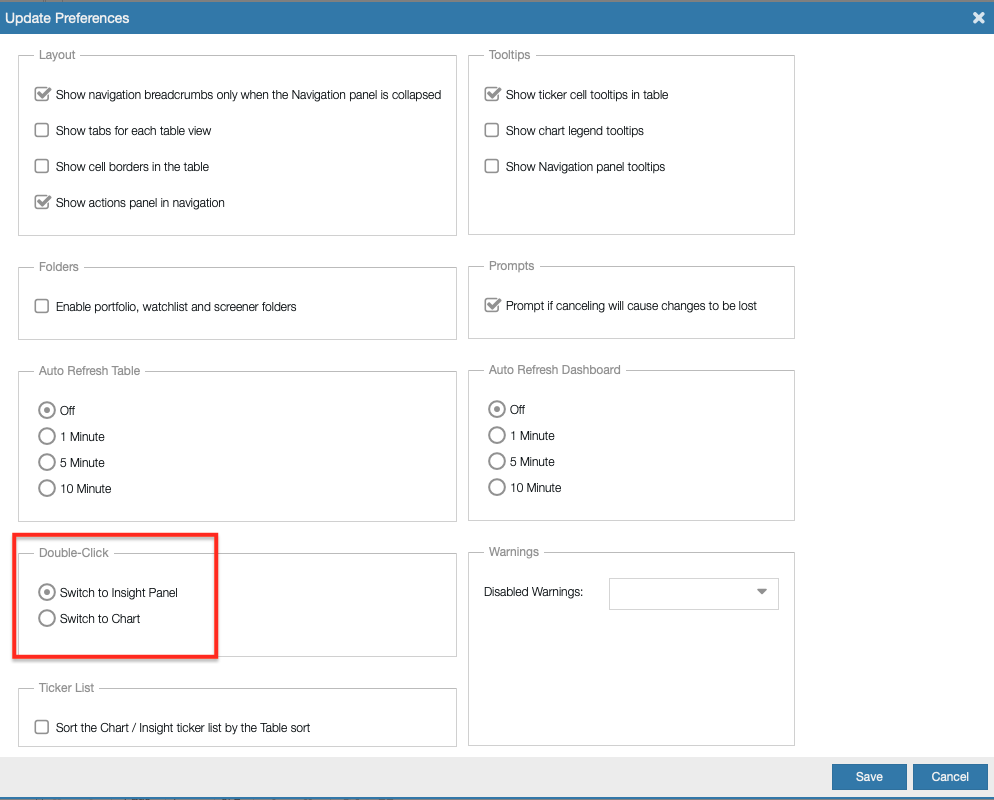Close the Update Preferences dialog with X
This screenshot has width=994, height=800.
pos(978,18)
